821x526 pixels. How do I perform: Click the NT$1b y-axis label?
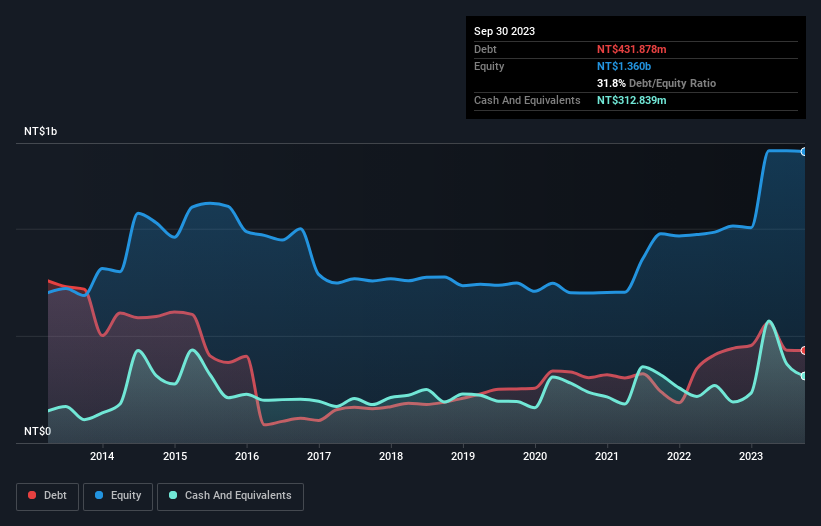[40, 131]
